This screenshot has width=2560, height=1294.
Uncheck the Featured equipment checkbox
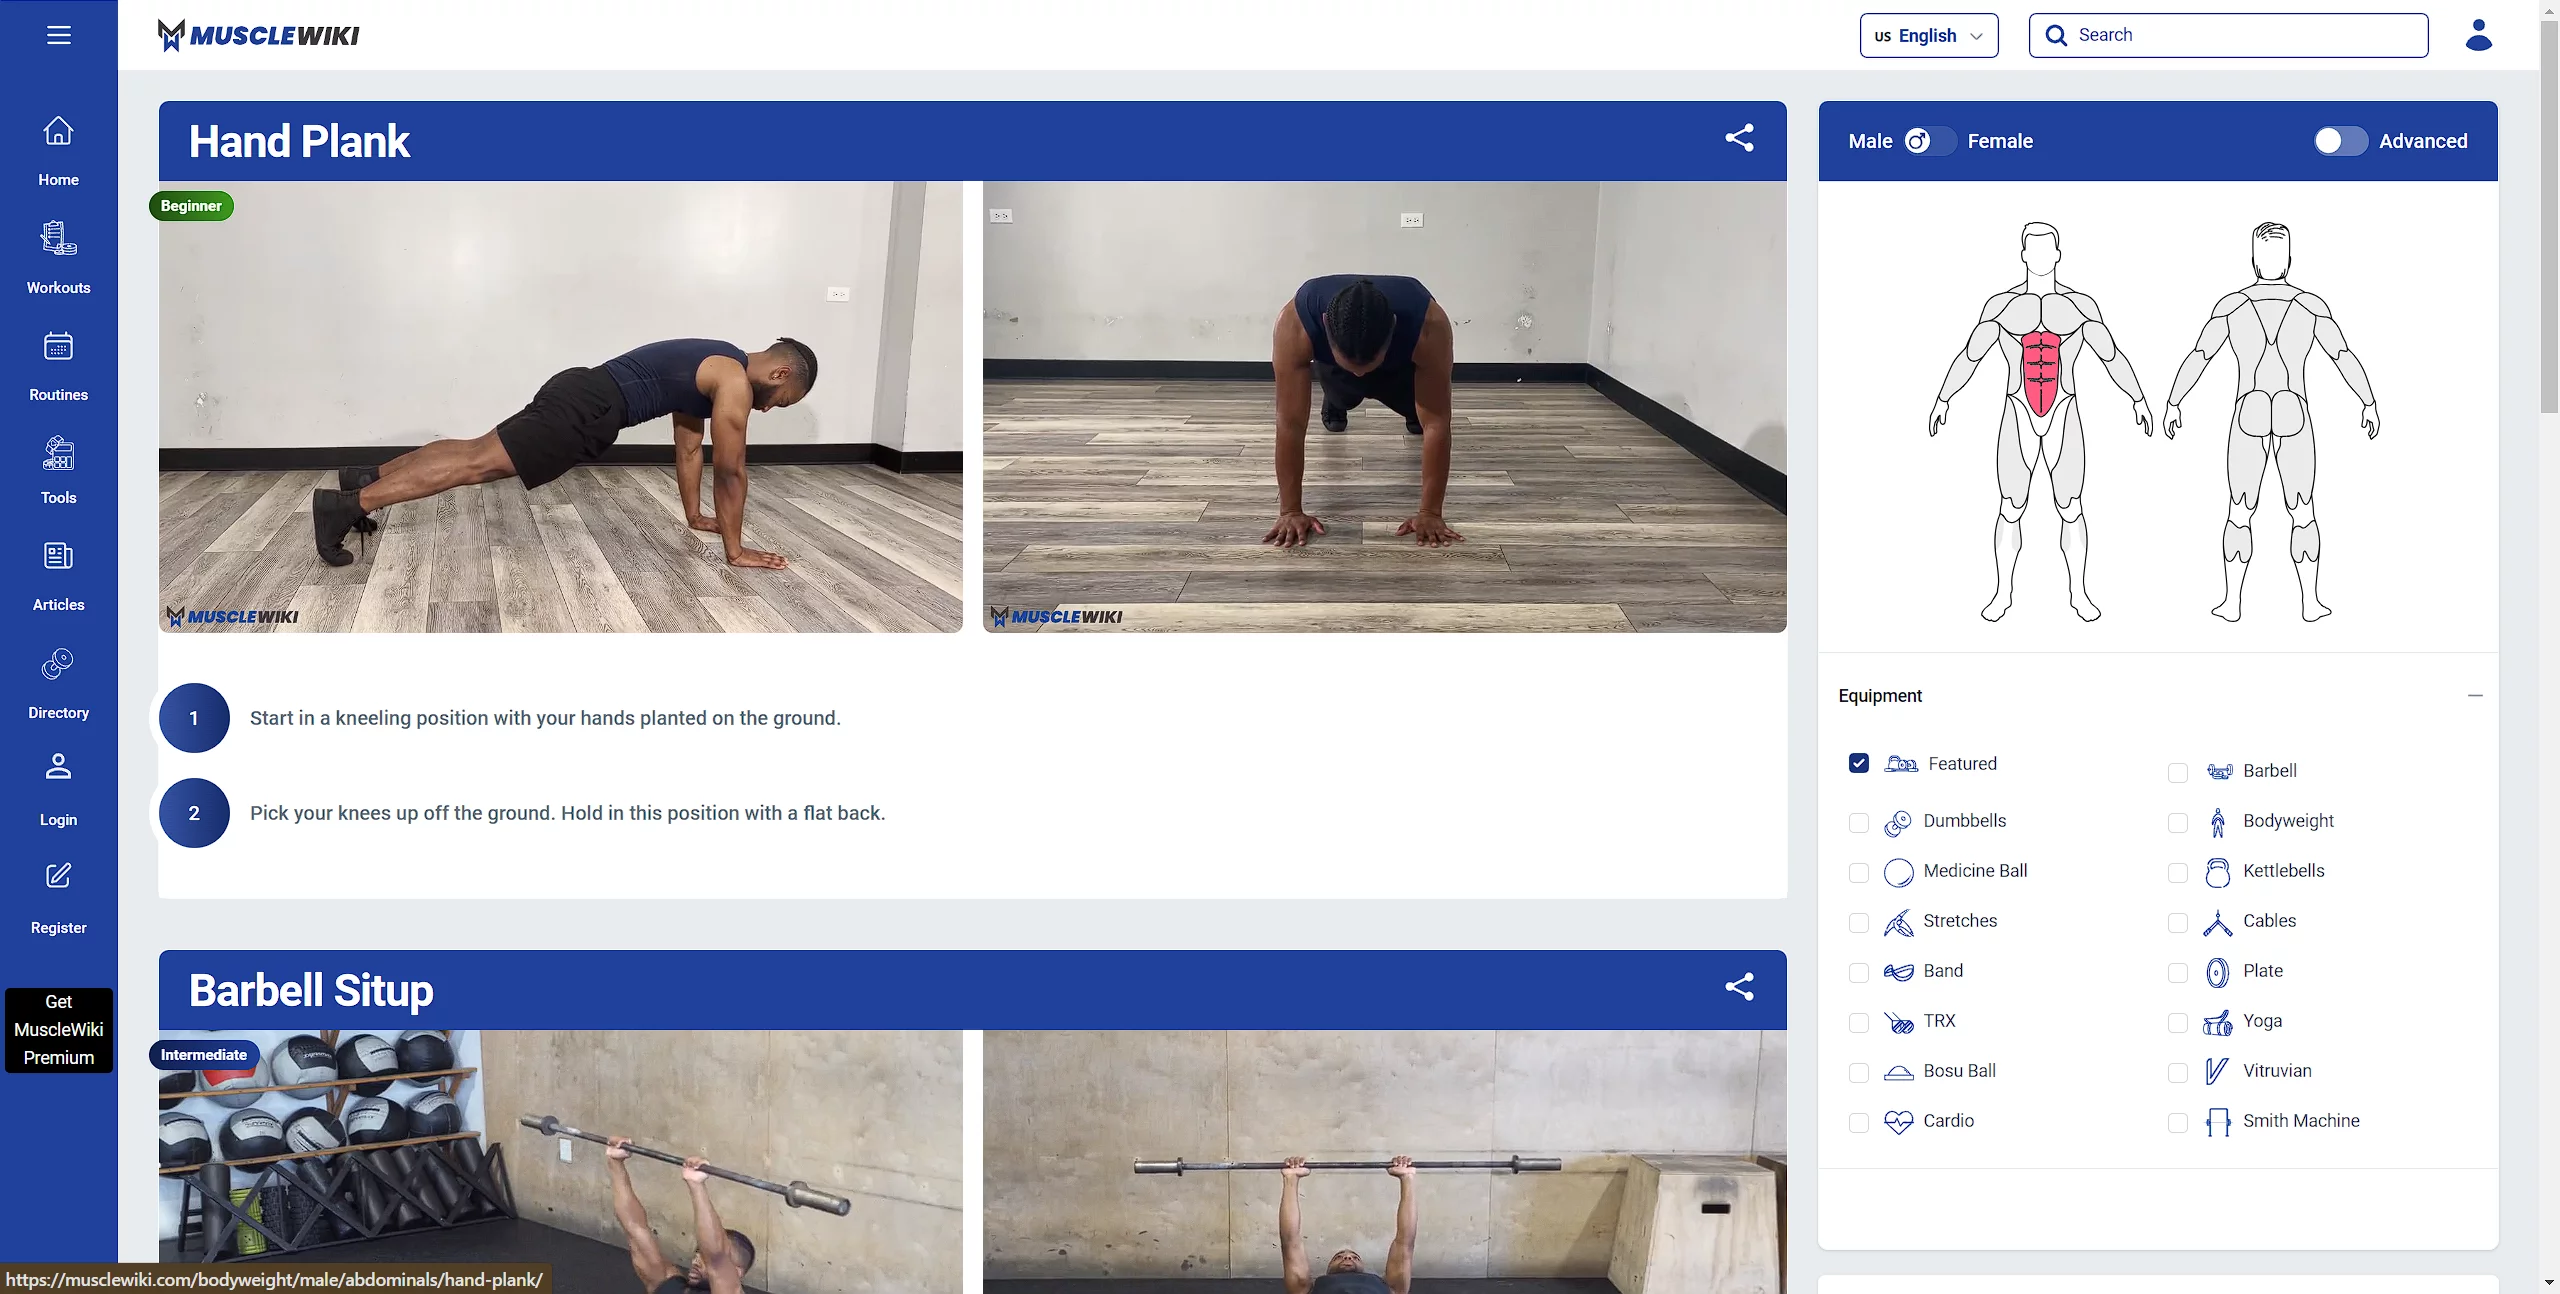tap(1858, 763)
